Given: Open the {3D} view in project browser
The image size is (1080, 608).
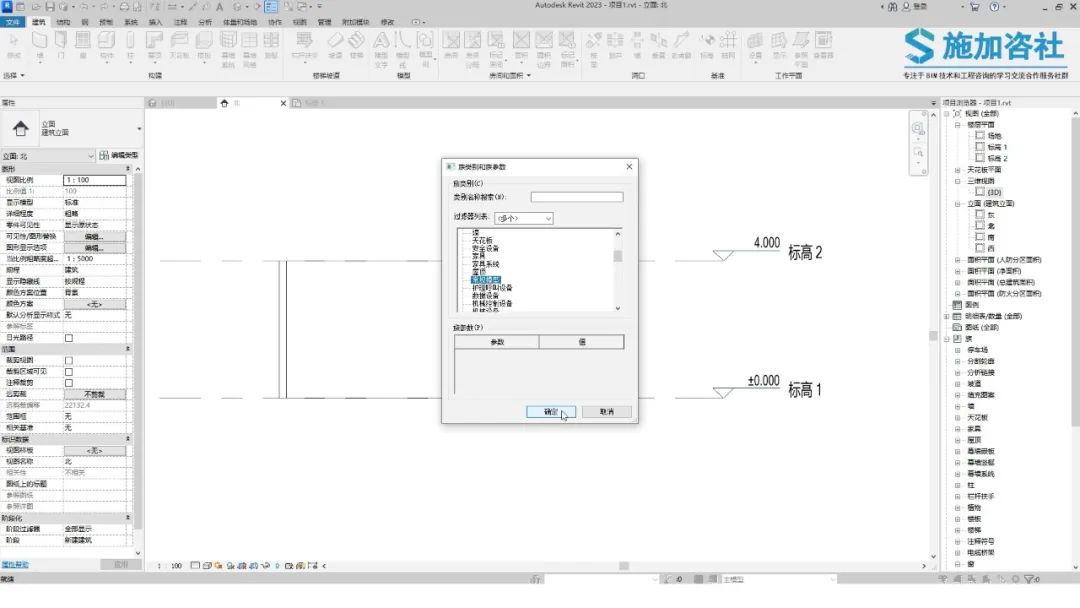Looking at the screenshot, I should [x=994, y=192].
